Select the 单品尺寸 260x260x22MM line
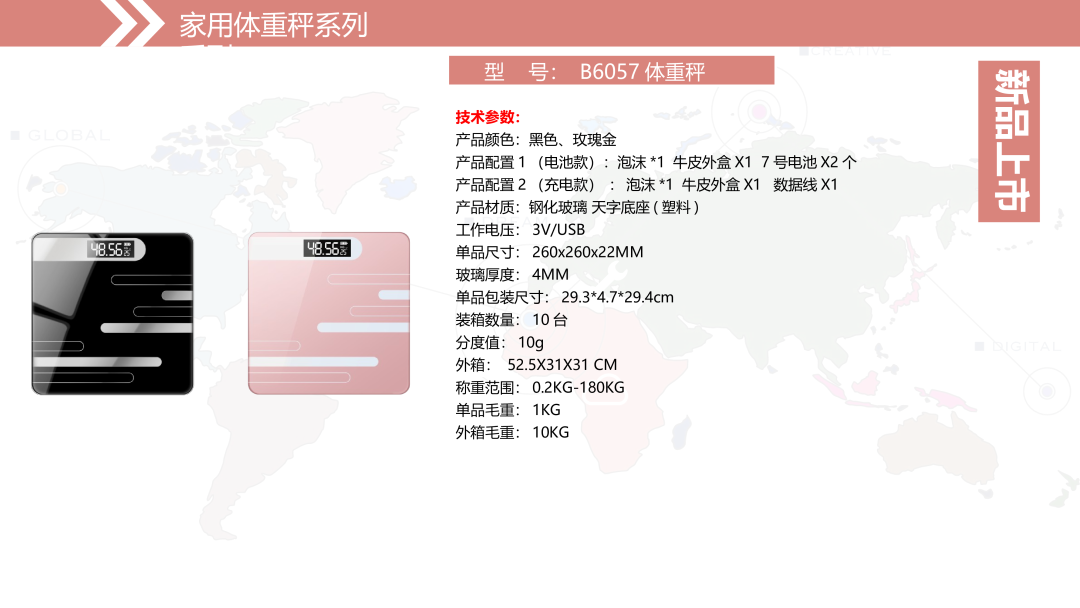Image resolution: width=1080 pixels, height=608 pixels. pyautogui.click(x=549, y=252)
